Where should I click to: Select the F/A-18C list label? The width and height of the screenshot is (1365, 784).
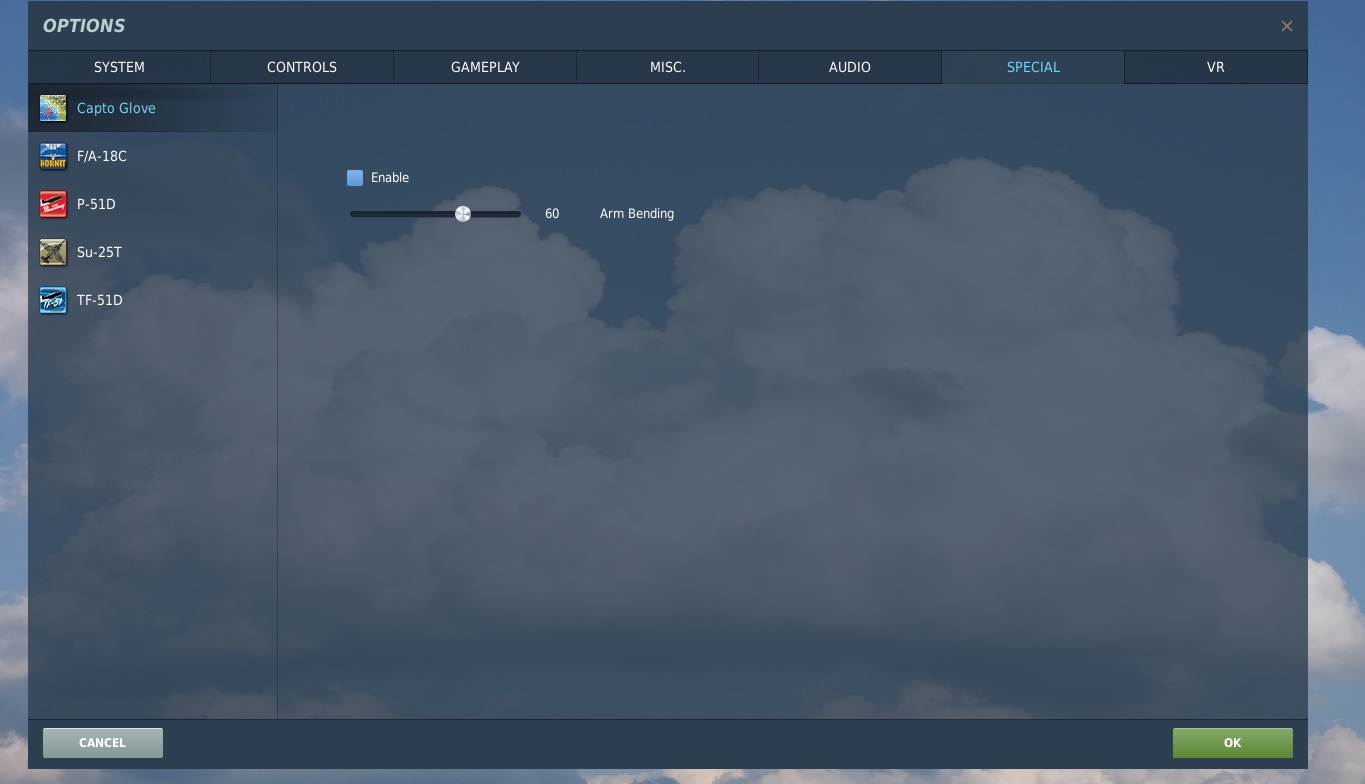click(x=102, y=156)
